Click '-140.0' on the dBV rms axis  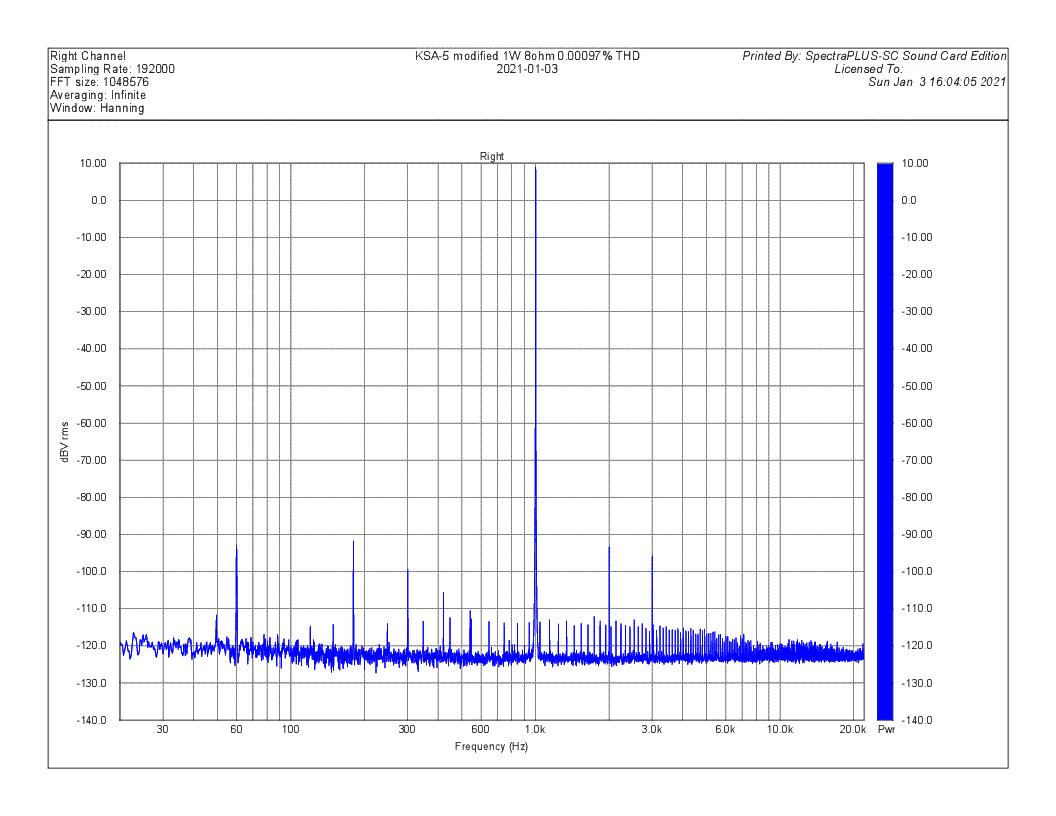[x=92, y=720]
